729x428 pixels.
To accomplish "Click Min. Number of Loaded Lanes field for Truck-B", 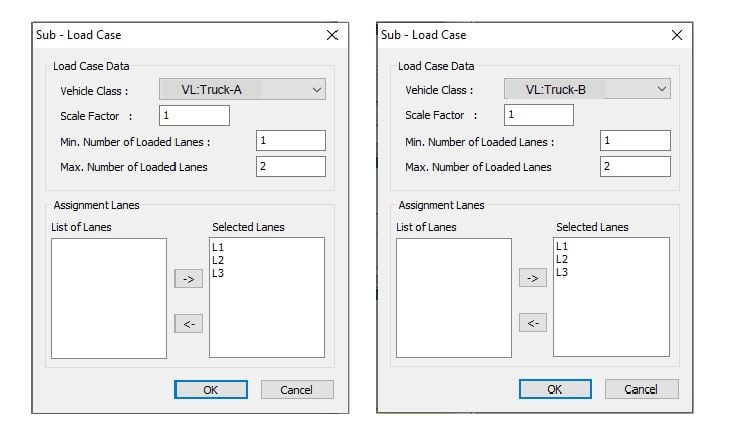I will click(635, 141).
